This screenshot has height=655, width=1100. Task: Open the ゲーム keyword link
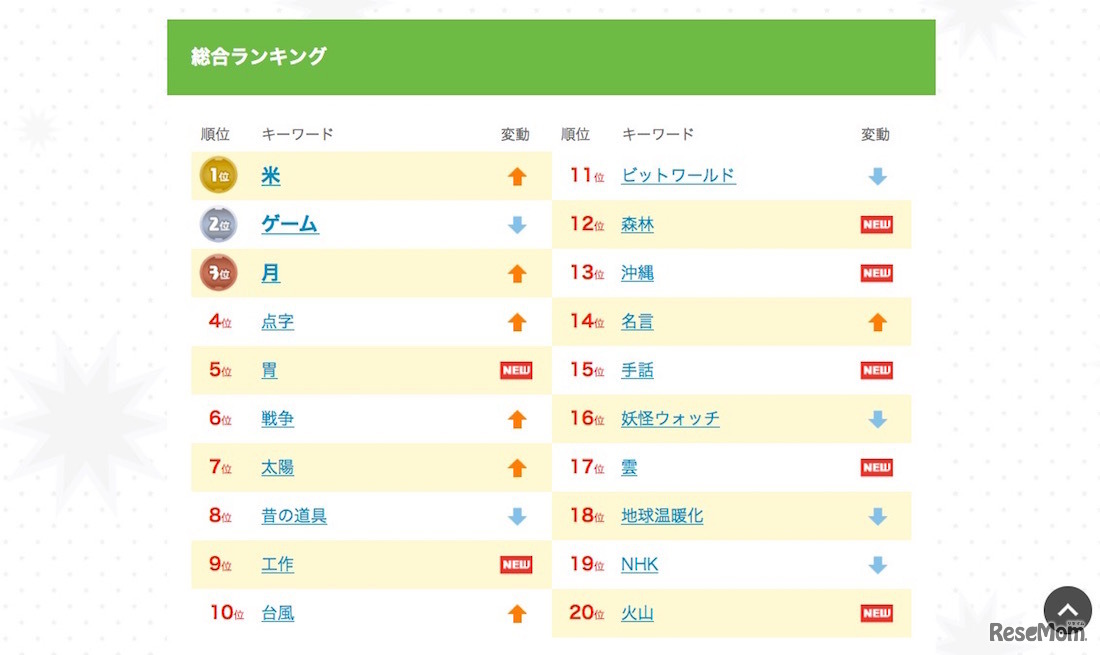[x=289, y=224]
